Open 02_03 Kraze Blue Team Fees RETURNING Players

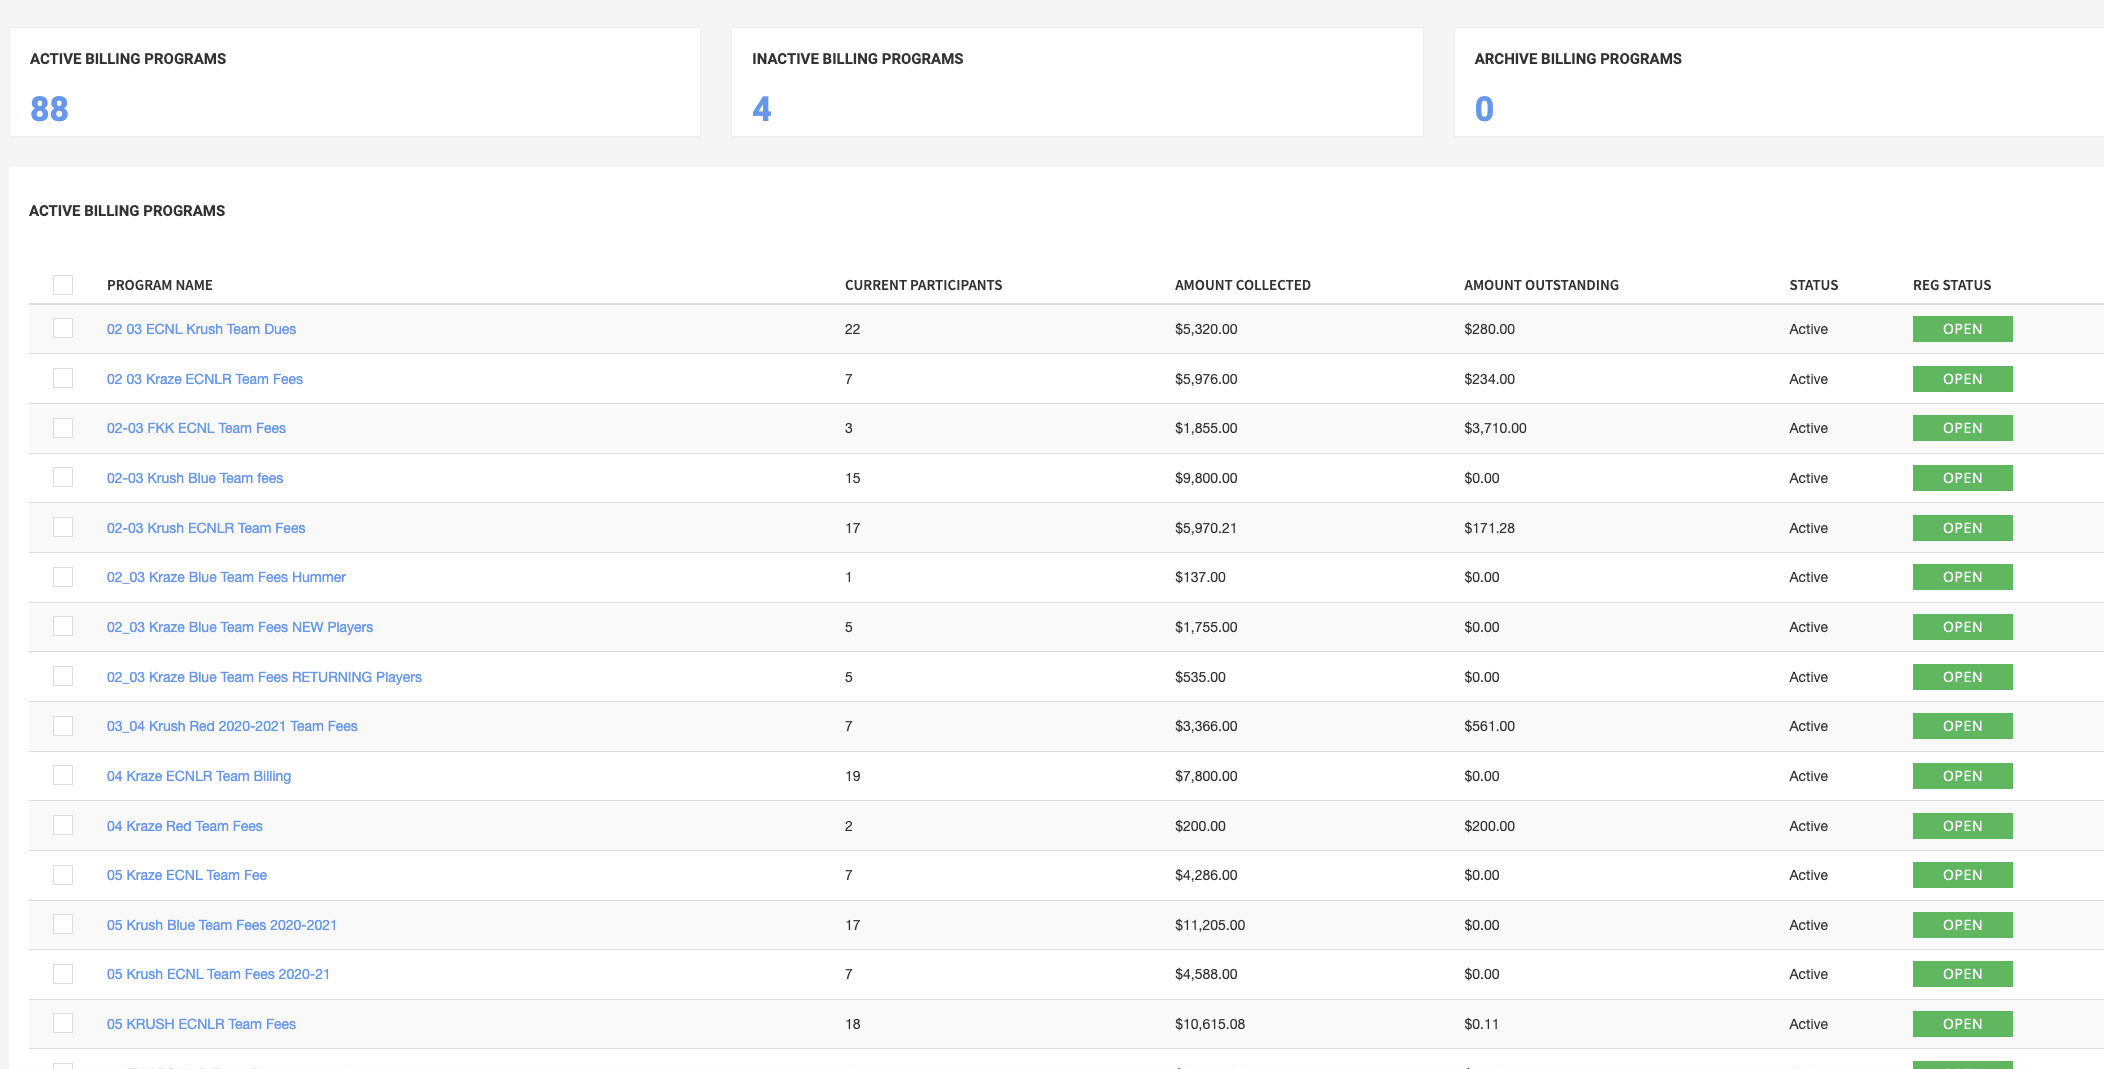click(264, 677)
